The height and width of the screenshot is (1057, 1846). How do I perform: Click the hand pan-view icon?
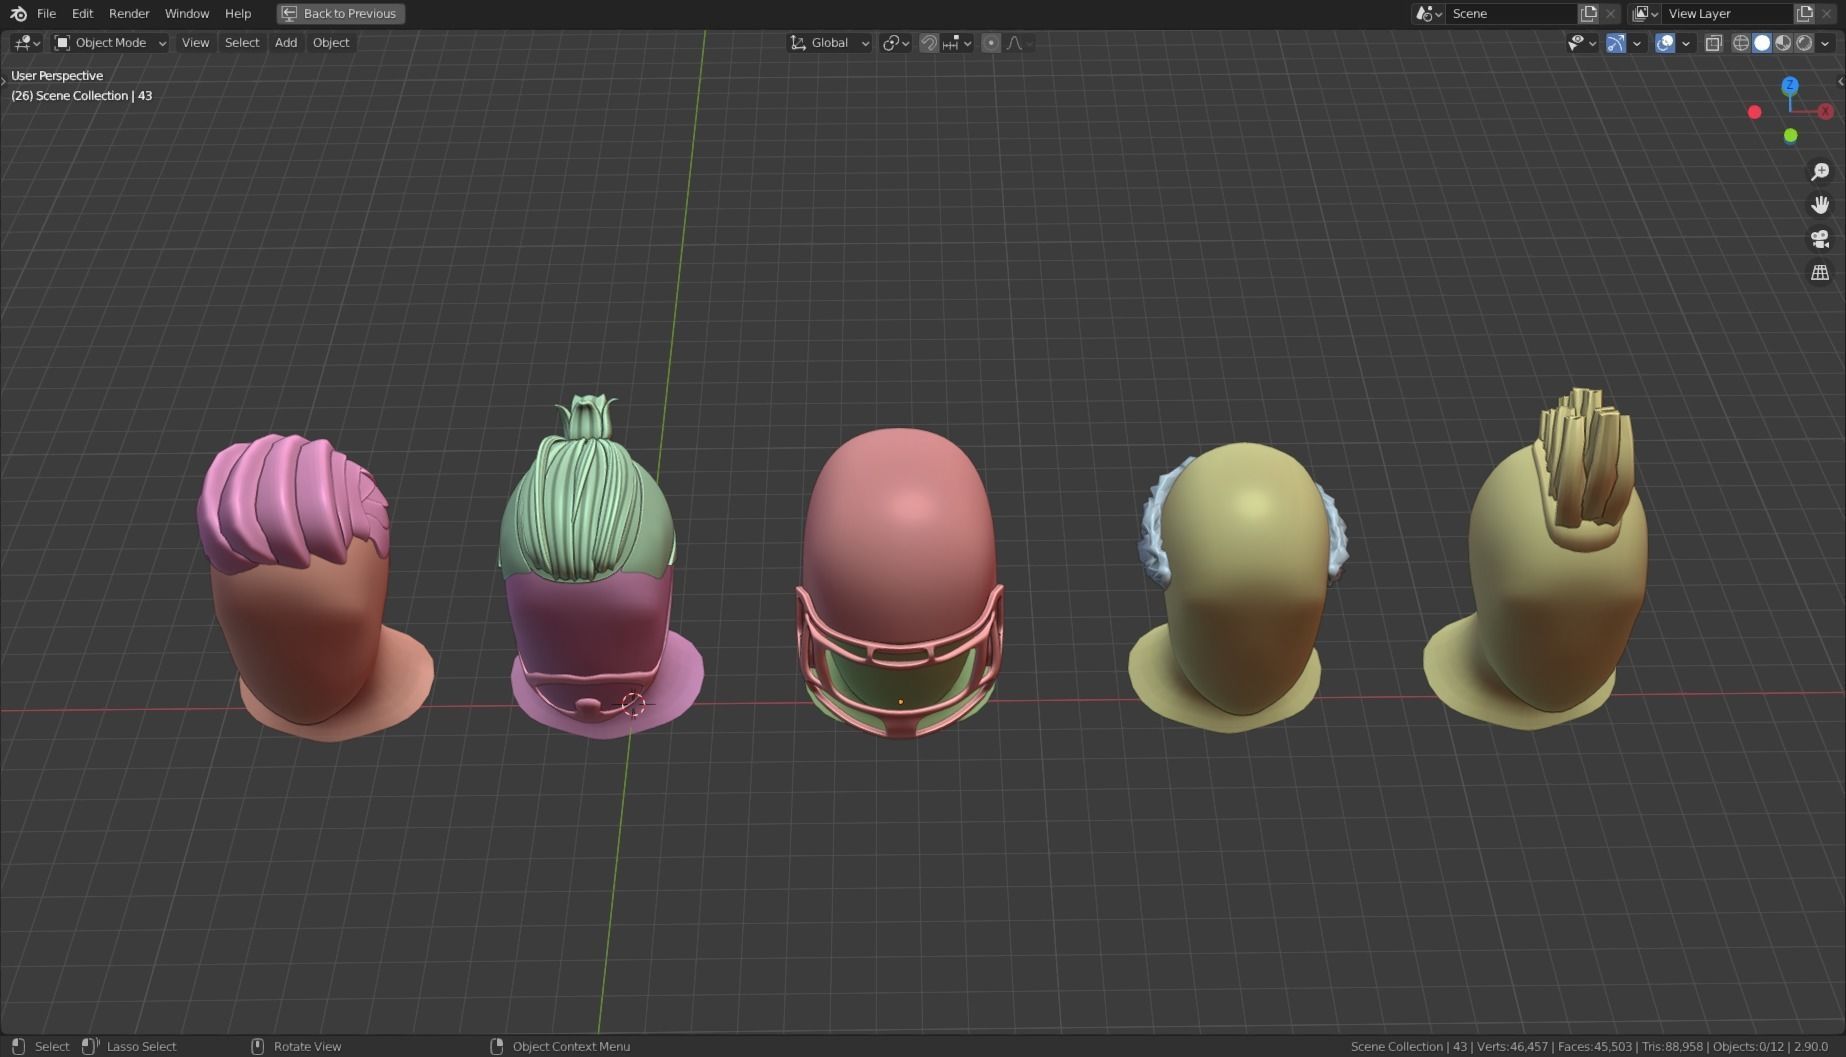coord(1820,205)
